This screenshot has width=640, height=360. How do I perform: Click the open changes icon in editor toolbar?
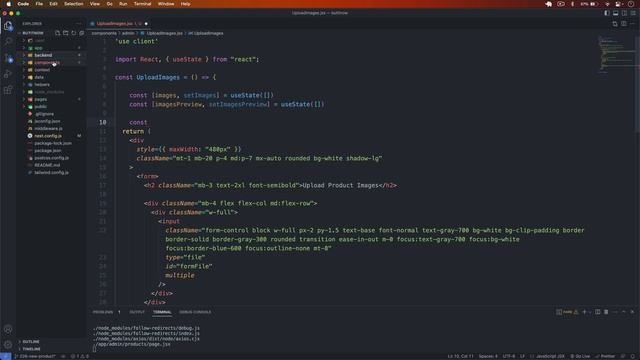(615, 24)
